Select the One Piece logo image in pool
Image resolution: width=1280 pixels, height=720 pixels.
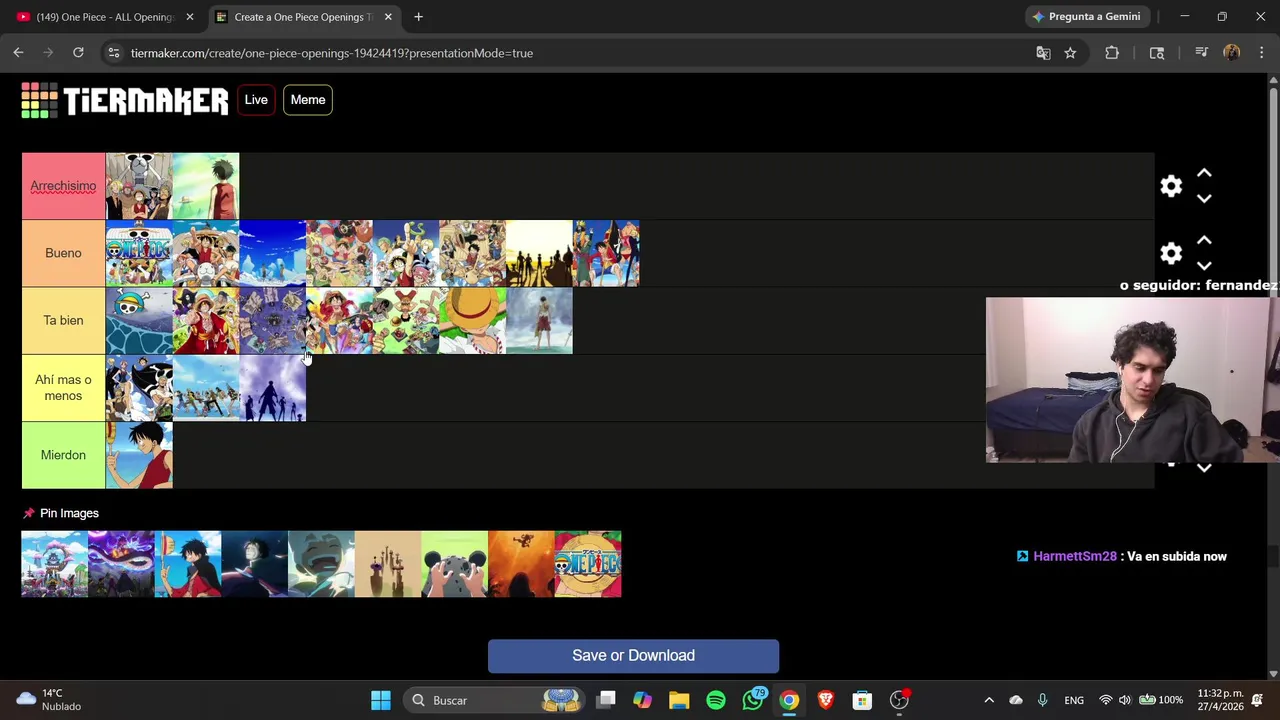point(588,564)
